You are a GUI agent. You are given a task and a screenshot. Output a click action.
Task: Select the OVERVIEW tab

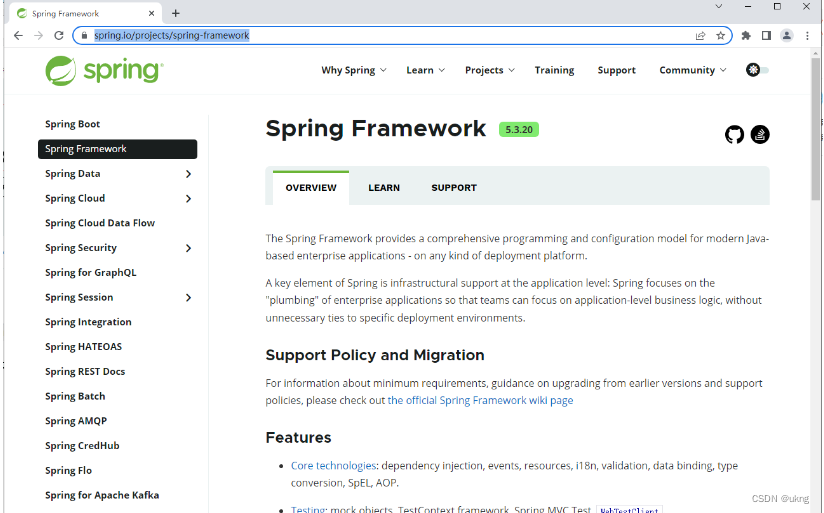tap(311, 188)
